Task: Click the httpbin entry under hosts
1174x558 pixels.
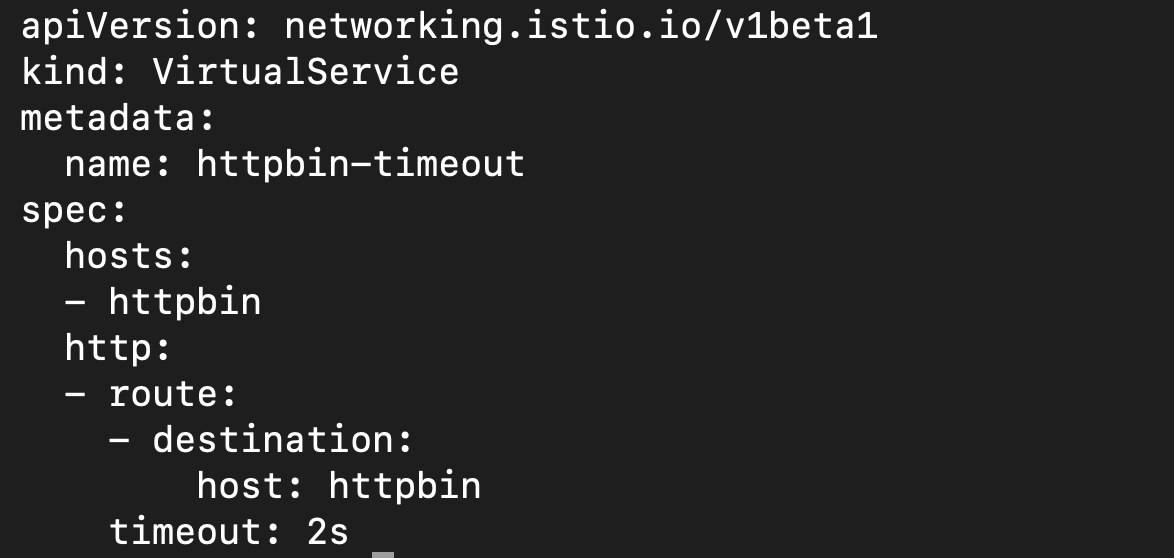Action: tap(184, 301)
